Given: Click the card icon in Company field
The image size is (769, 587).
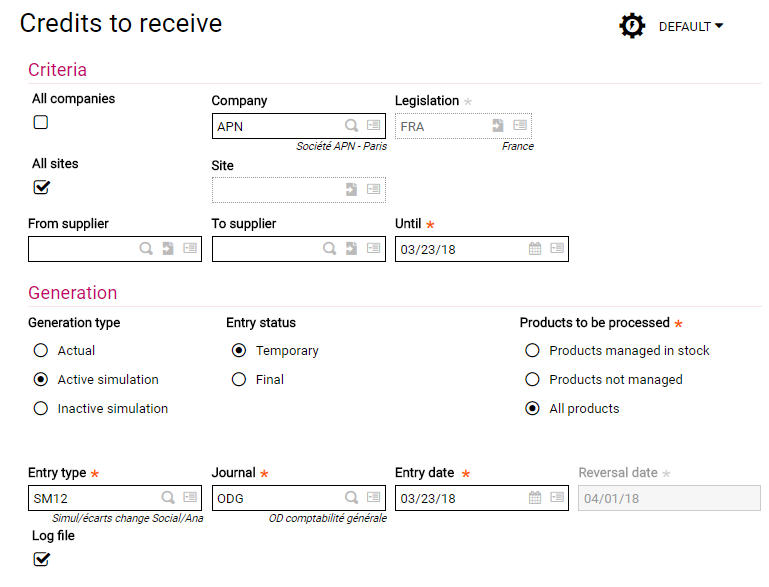Looking at the screenshot, I should (373, 126).
